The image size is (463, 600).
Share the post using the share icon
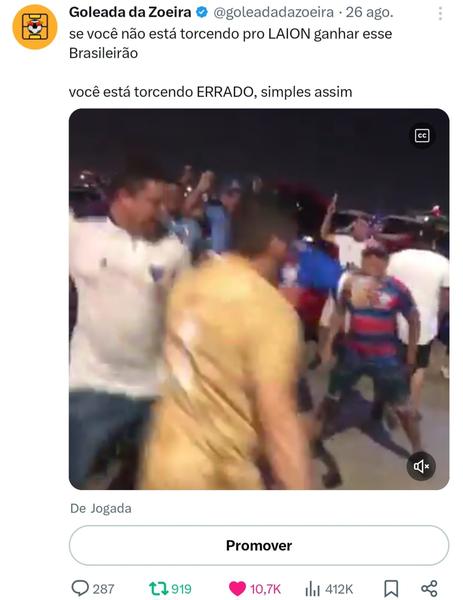tap(429, 589)
